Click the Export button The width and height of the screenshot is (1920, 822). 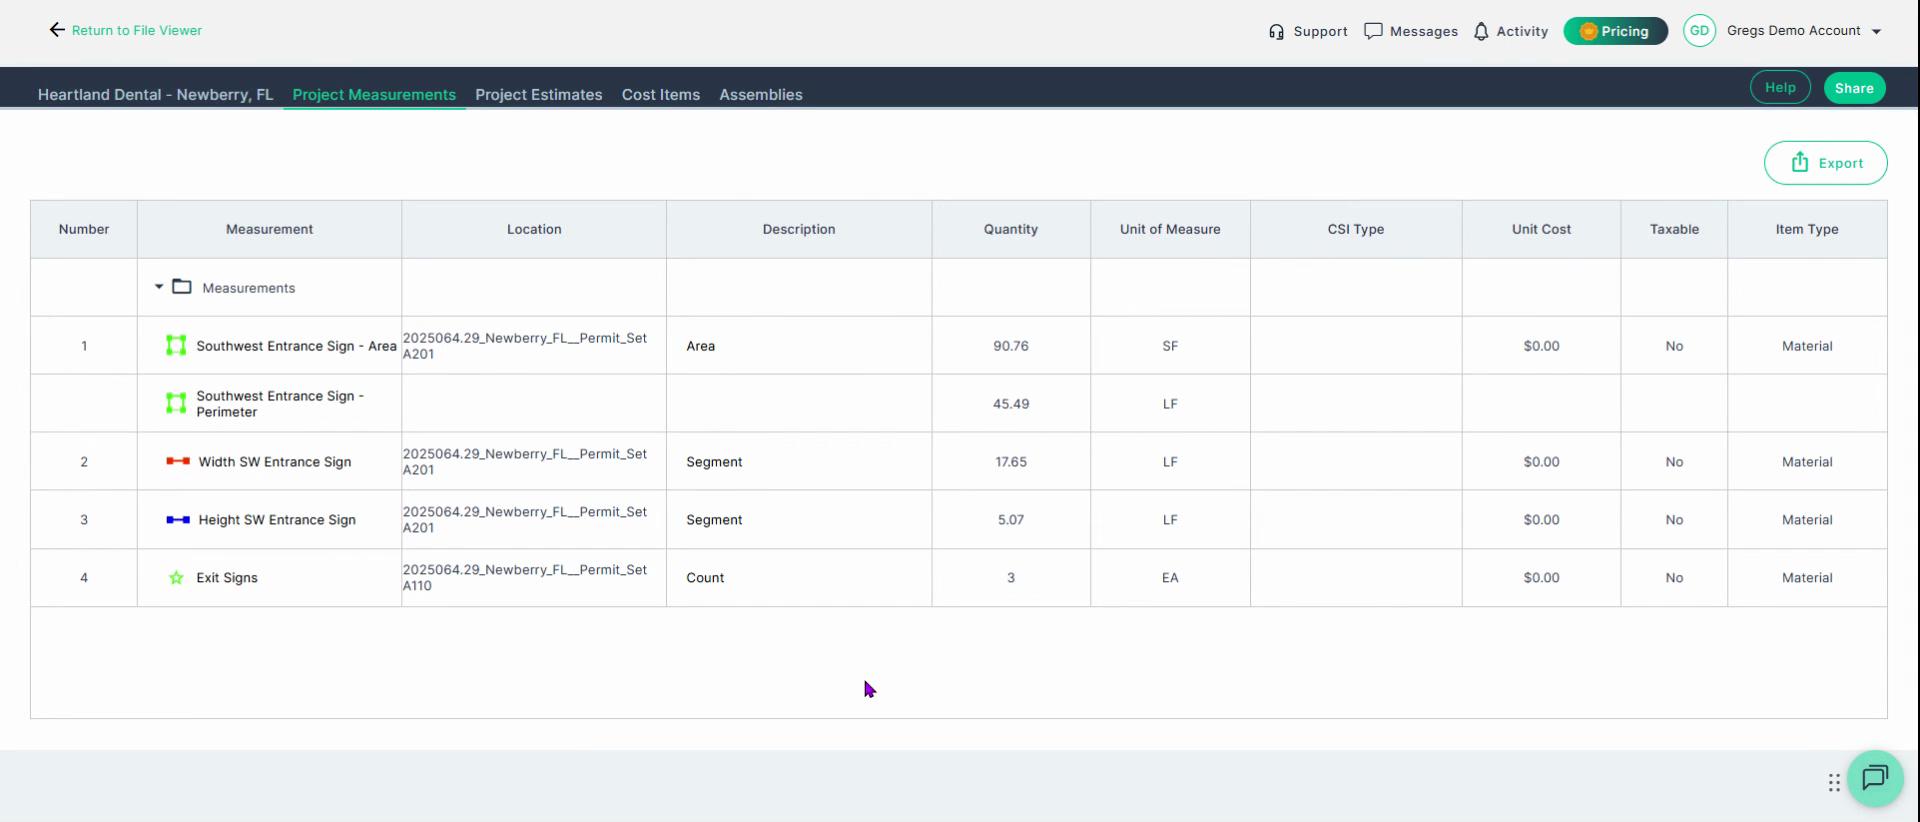click(x=1826, y=163)
